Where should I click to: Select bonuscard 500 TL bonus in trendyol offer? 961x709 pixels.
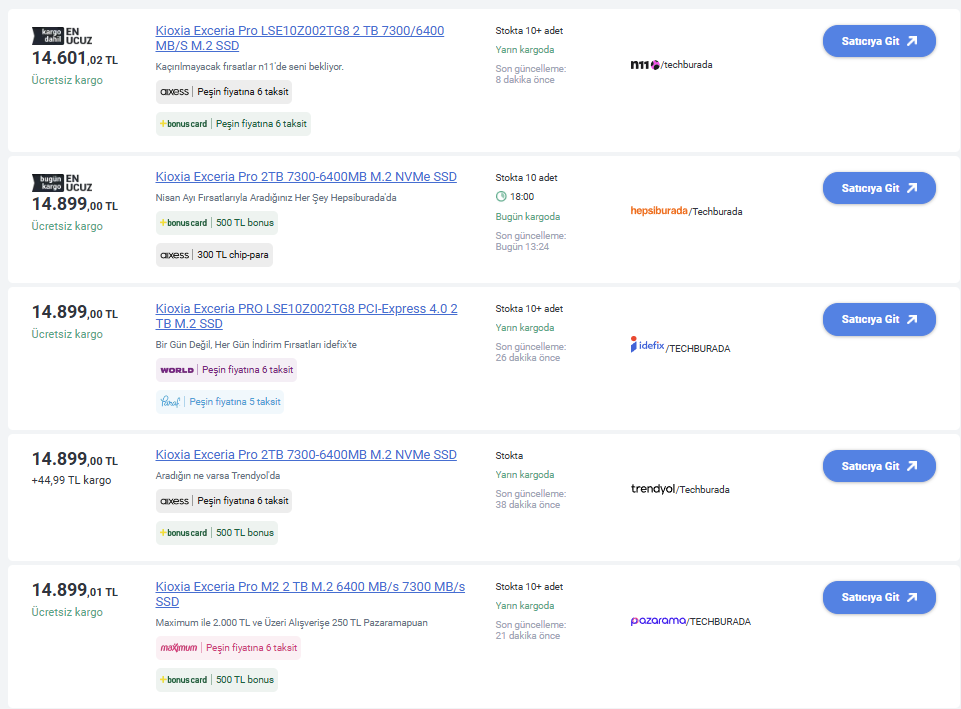[x=216, y=533]
